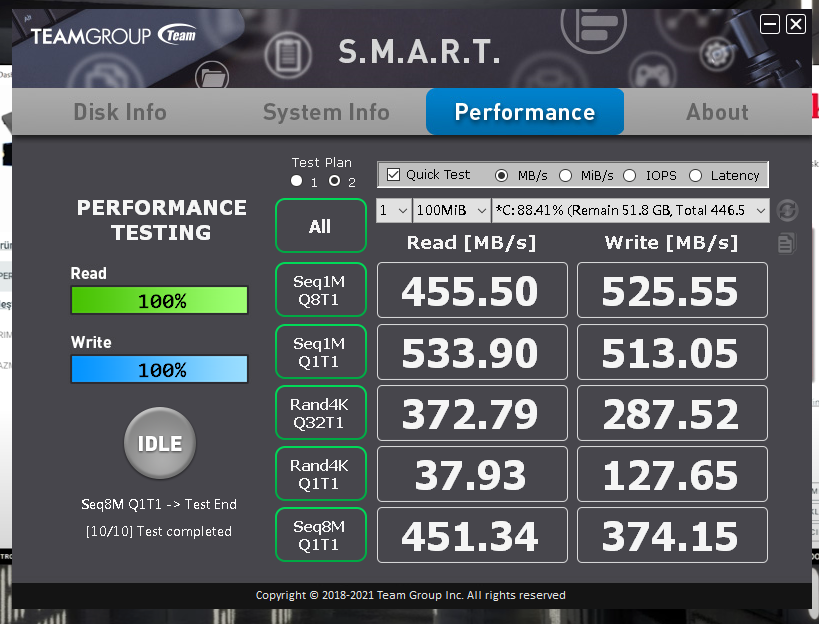Select the Performance tab

[525, 111]
